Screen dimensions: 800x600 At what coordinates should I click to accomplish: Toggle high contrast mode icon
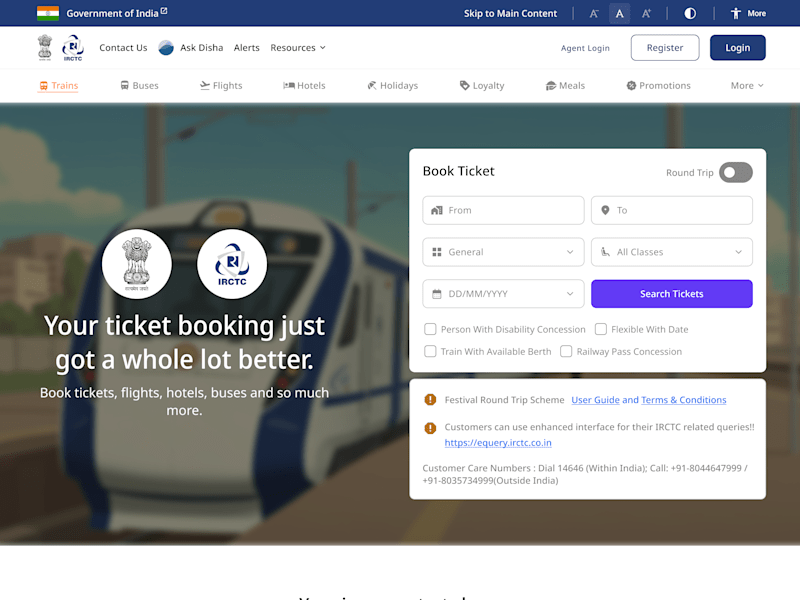point(690,14)
